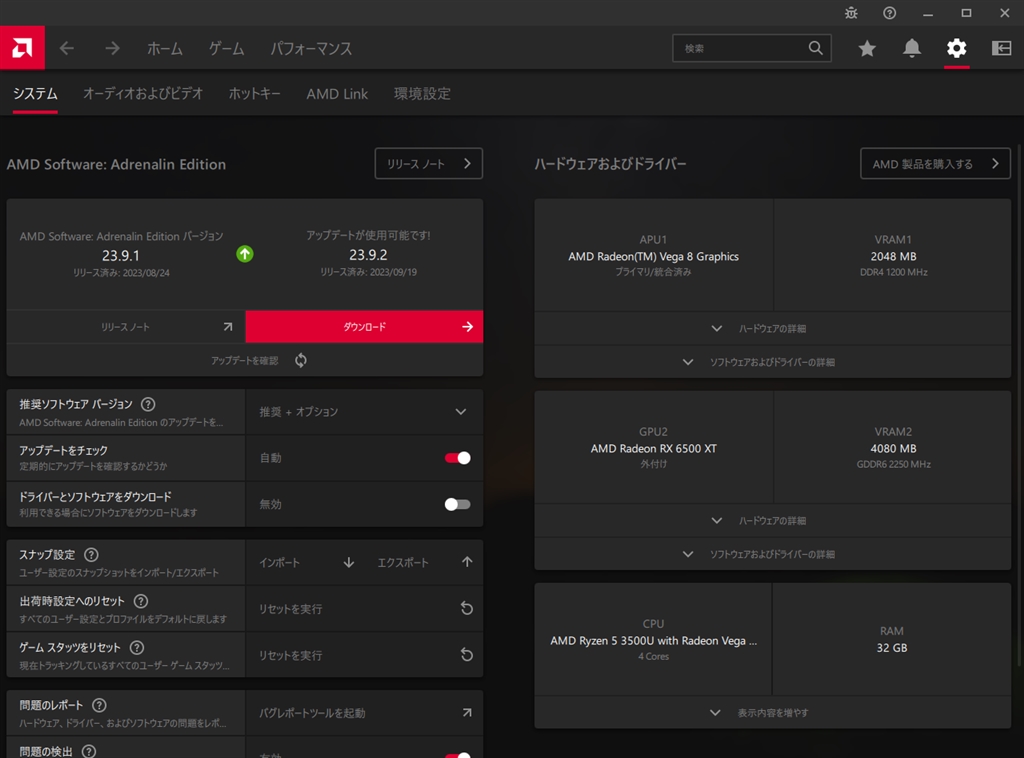Click the バグレポートツールを起動 label
Screen dimensions: 1024x758
[312, 713]
